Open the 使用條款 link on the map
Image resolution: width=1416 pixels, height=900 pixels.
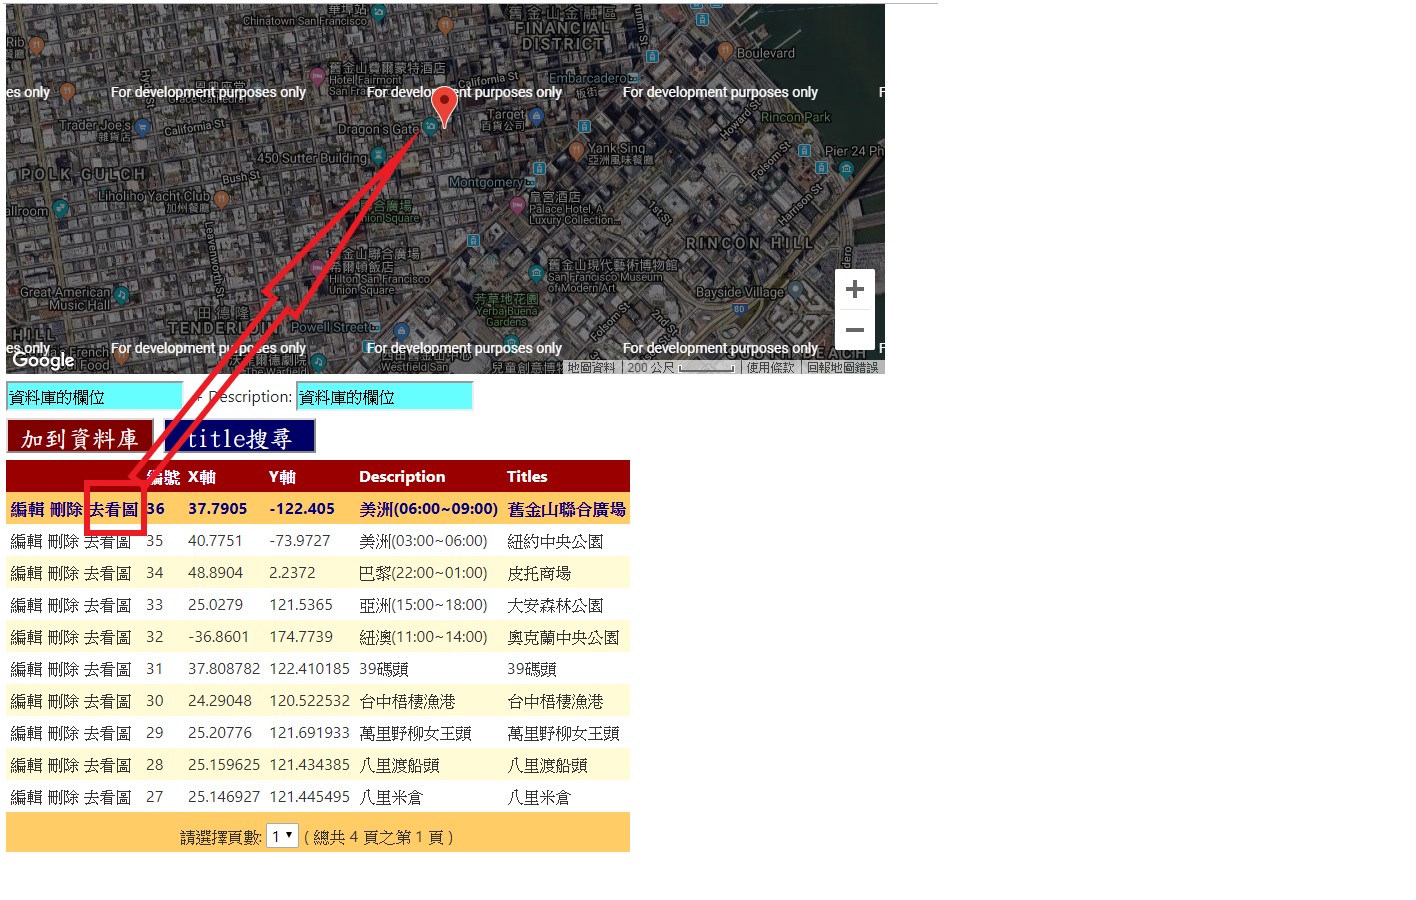(771, 367)
